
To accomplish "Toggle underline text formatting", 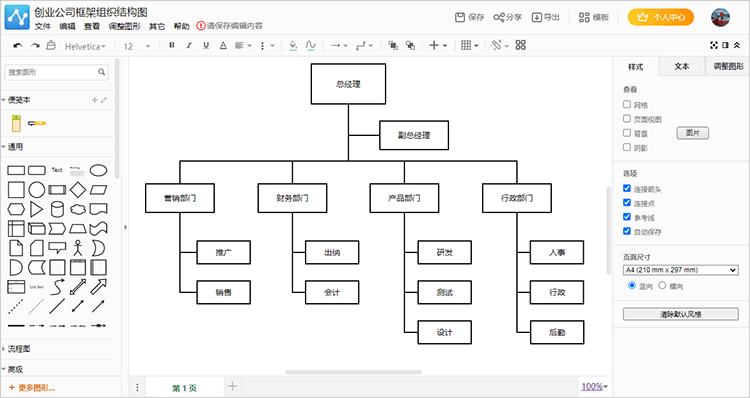I will click(x=206, y=45).
